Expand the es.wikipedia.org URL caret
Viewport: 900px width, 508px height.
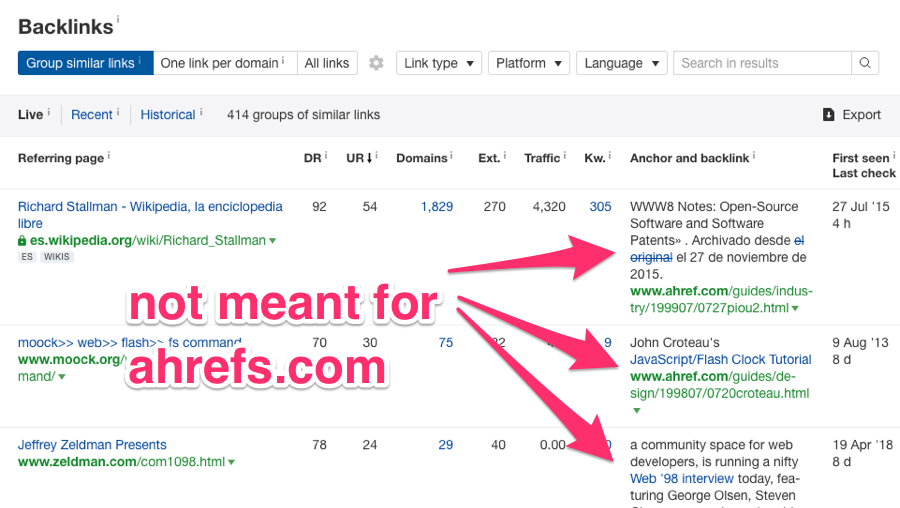[x=273, y=241]
